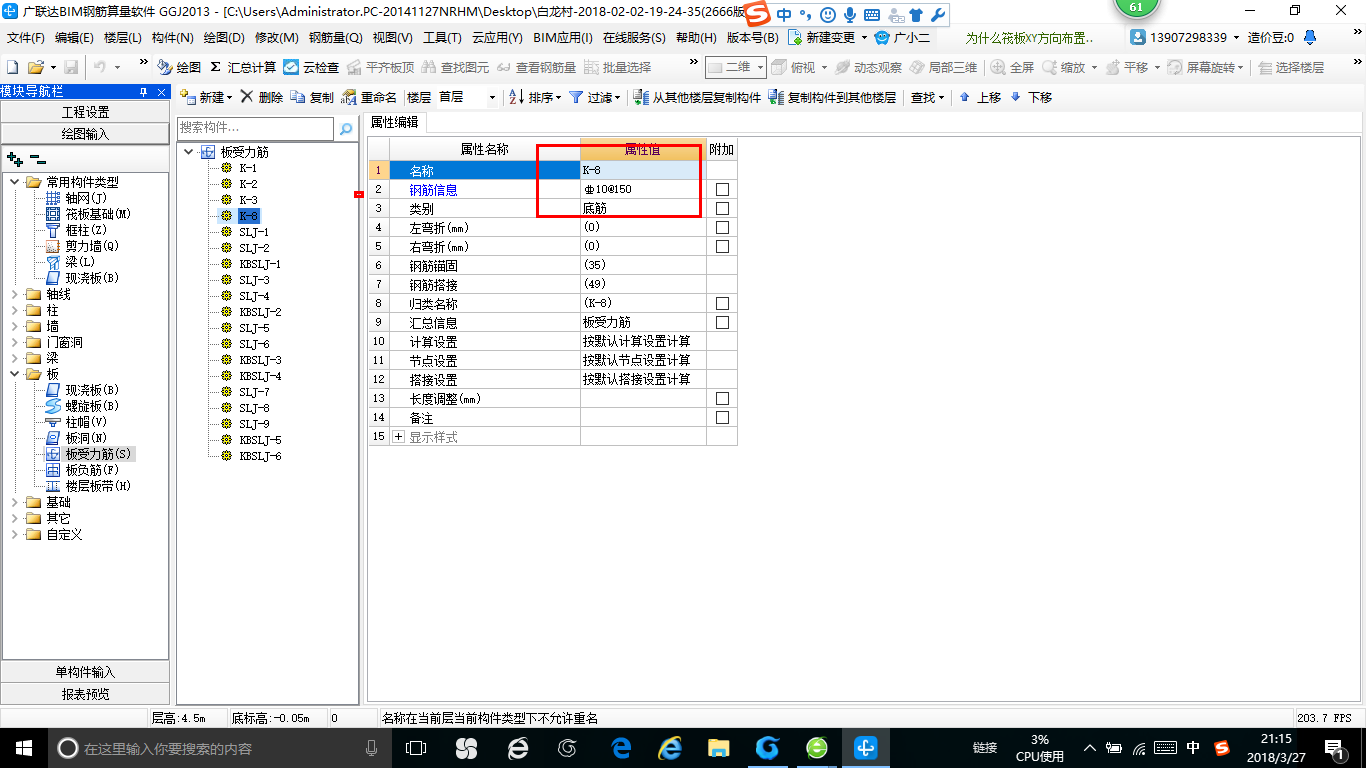Click the 工程设置 button
Image resolution: width=1366 pixels, height=768 pixels.
(85, 112)
